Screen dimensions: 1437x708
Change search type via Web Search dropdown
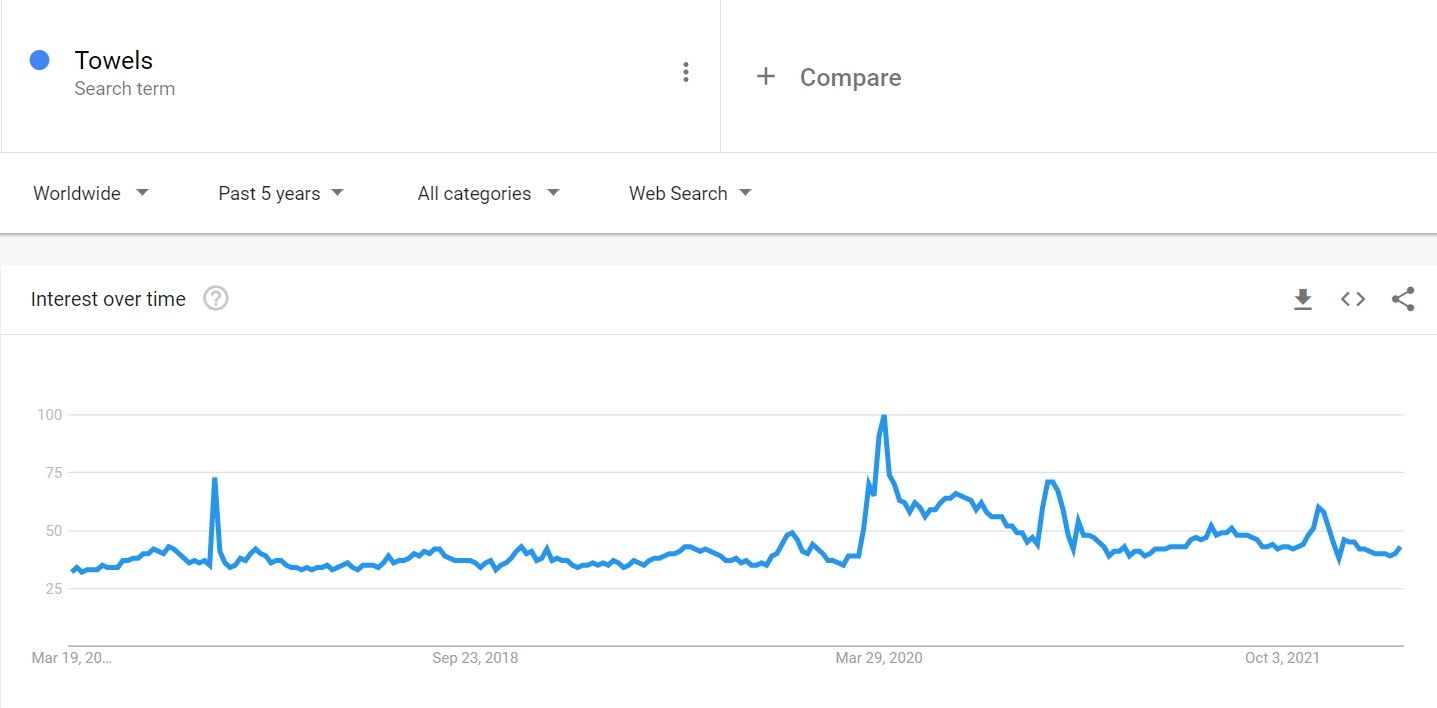[689, 193]
